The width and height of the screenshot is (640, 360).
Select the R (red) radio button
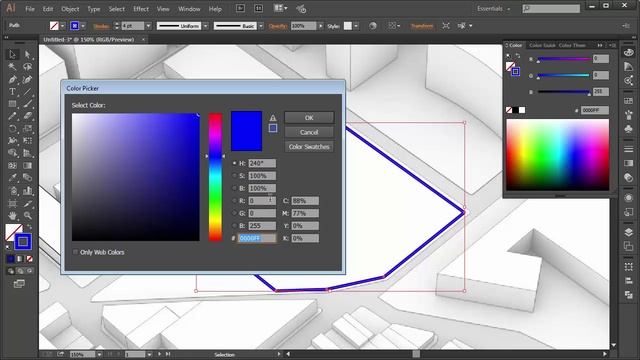coord(234,201)
